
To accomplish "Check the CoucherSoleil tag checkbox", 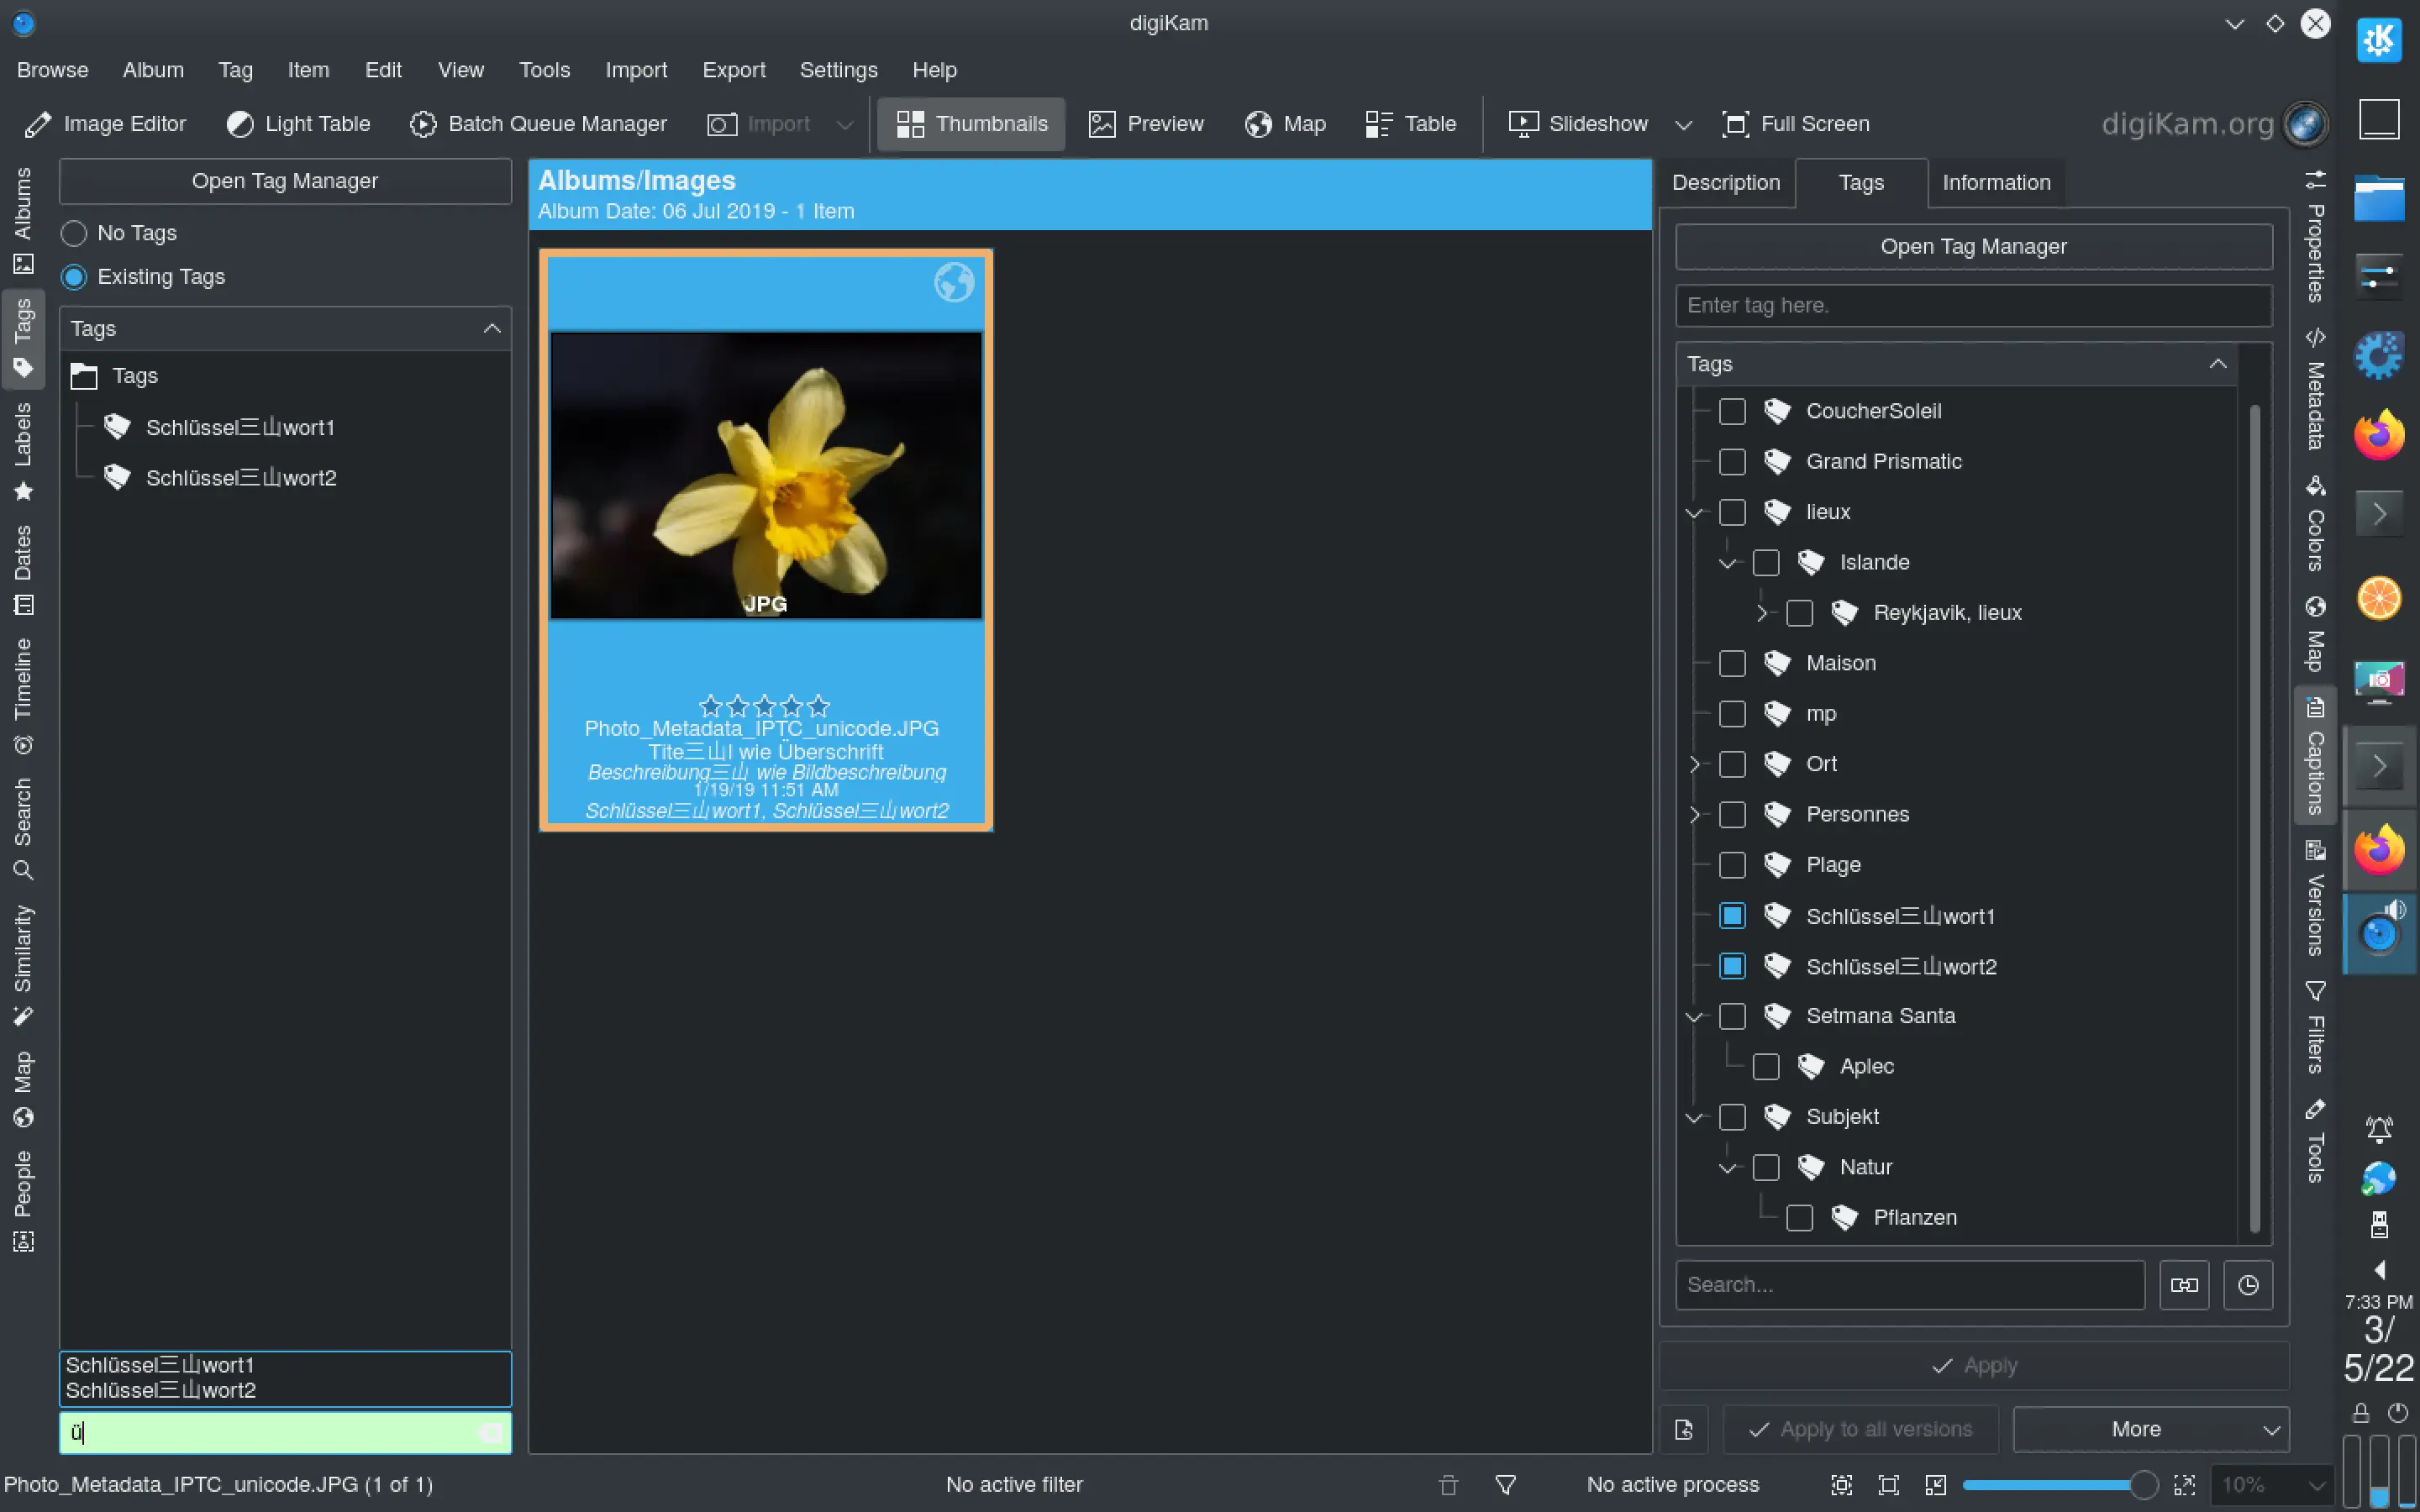I will tap(1732, 411).
